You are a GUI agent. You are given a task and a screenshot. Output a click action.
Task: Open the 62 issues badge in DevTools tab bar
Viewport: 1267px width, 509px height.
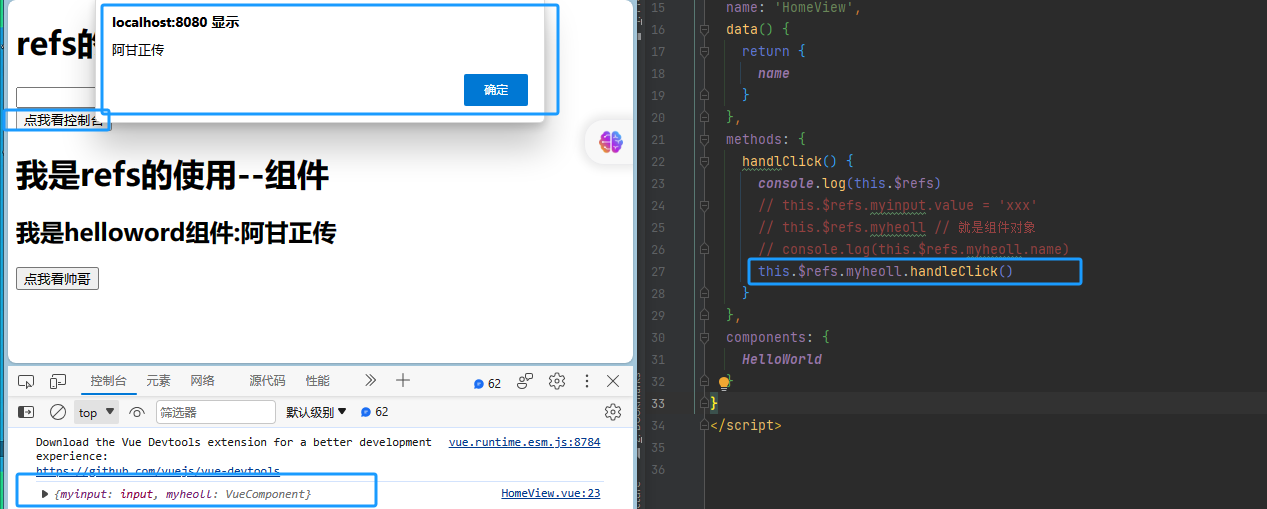pyautogui.click(x=487, y=383)
